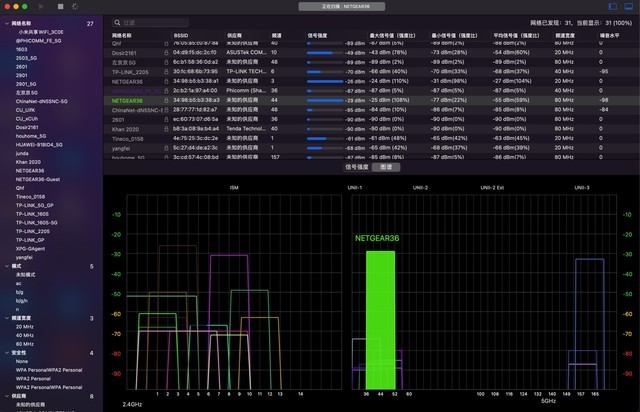Click the 网络已发现 count status text
Image resolution: width=640 pixels, height=412 pixels.
(581, 23)
